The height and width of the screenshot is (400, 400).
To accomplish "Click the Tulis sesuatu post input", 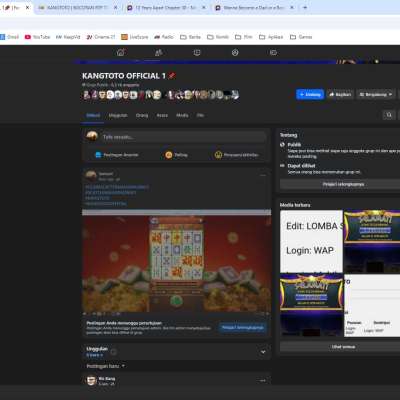I will [183, 137].
